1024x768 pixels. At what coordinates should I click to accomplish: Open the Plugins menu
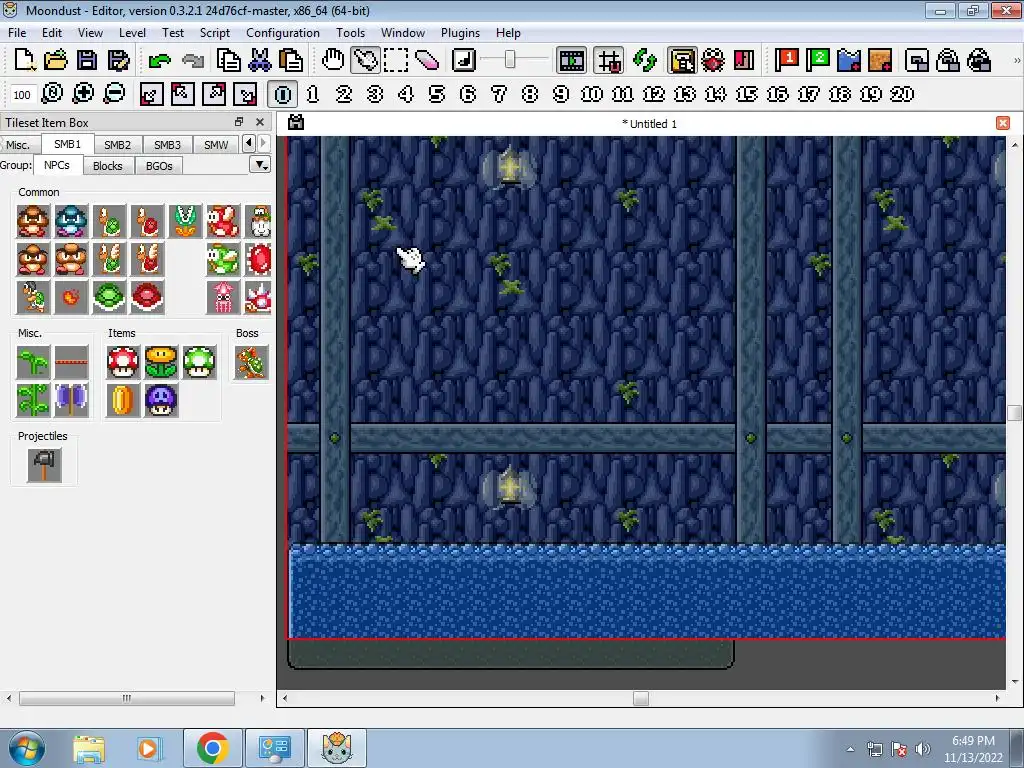[460, 33]
